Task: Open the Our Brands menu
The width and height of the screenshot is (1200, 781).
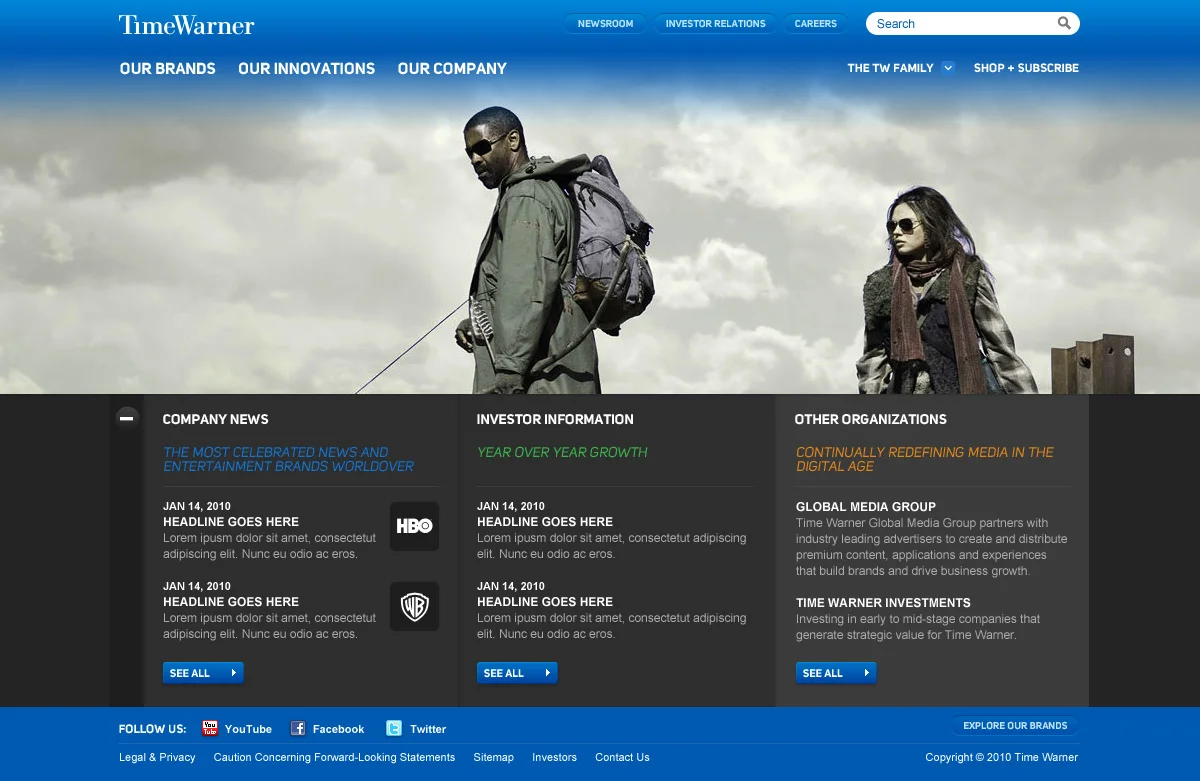Action: [168, 69]
